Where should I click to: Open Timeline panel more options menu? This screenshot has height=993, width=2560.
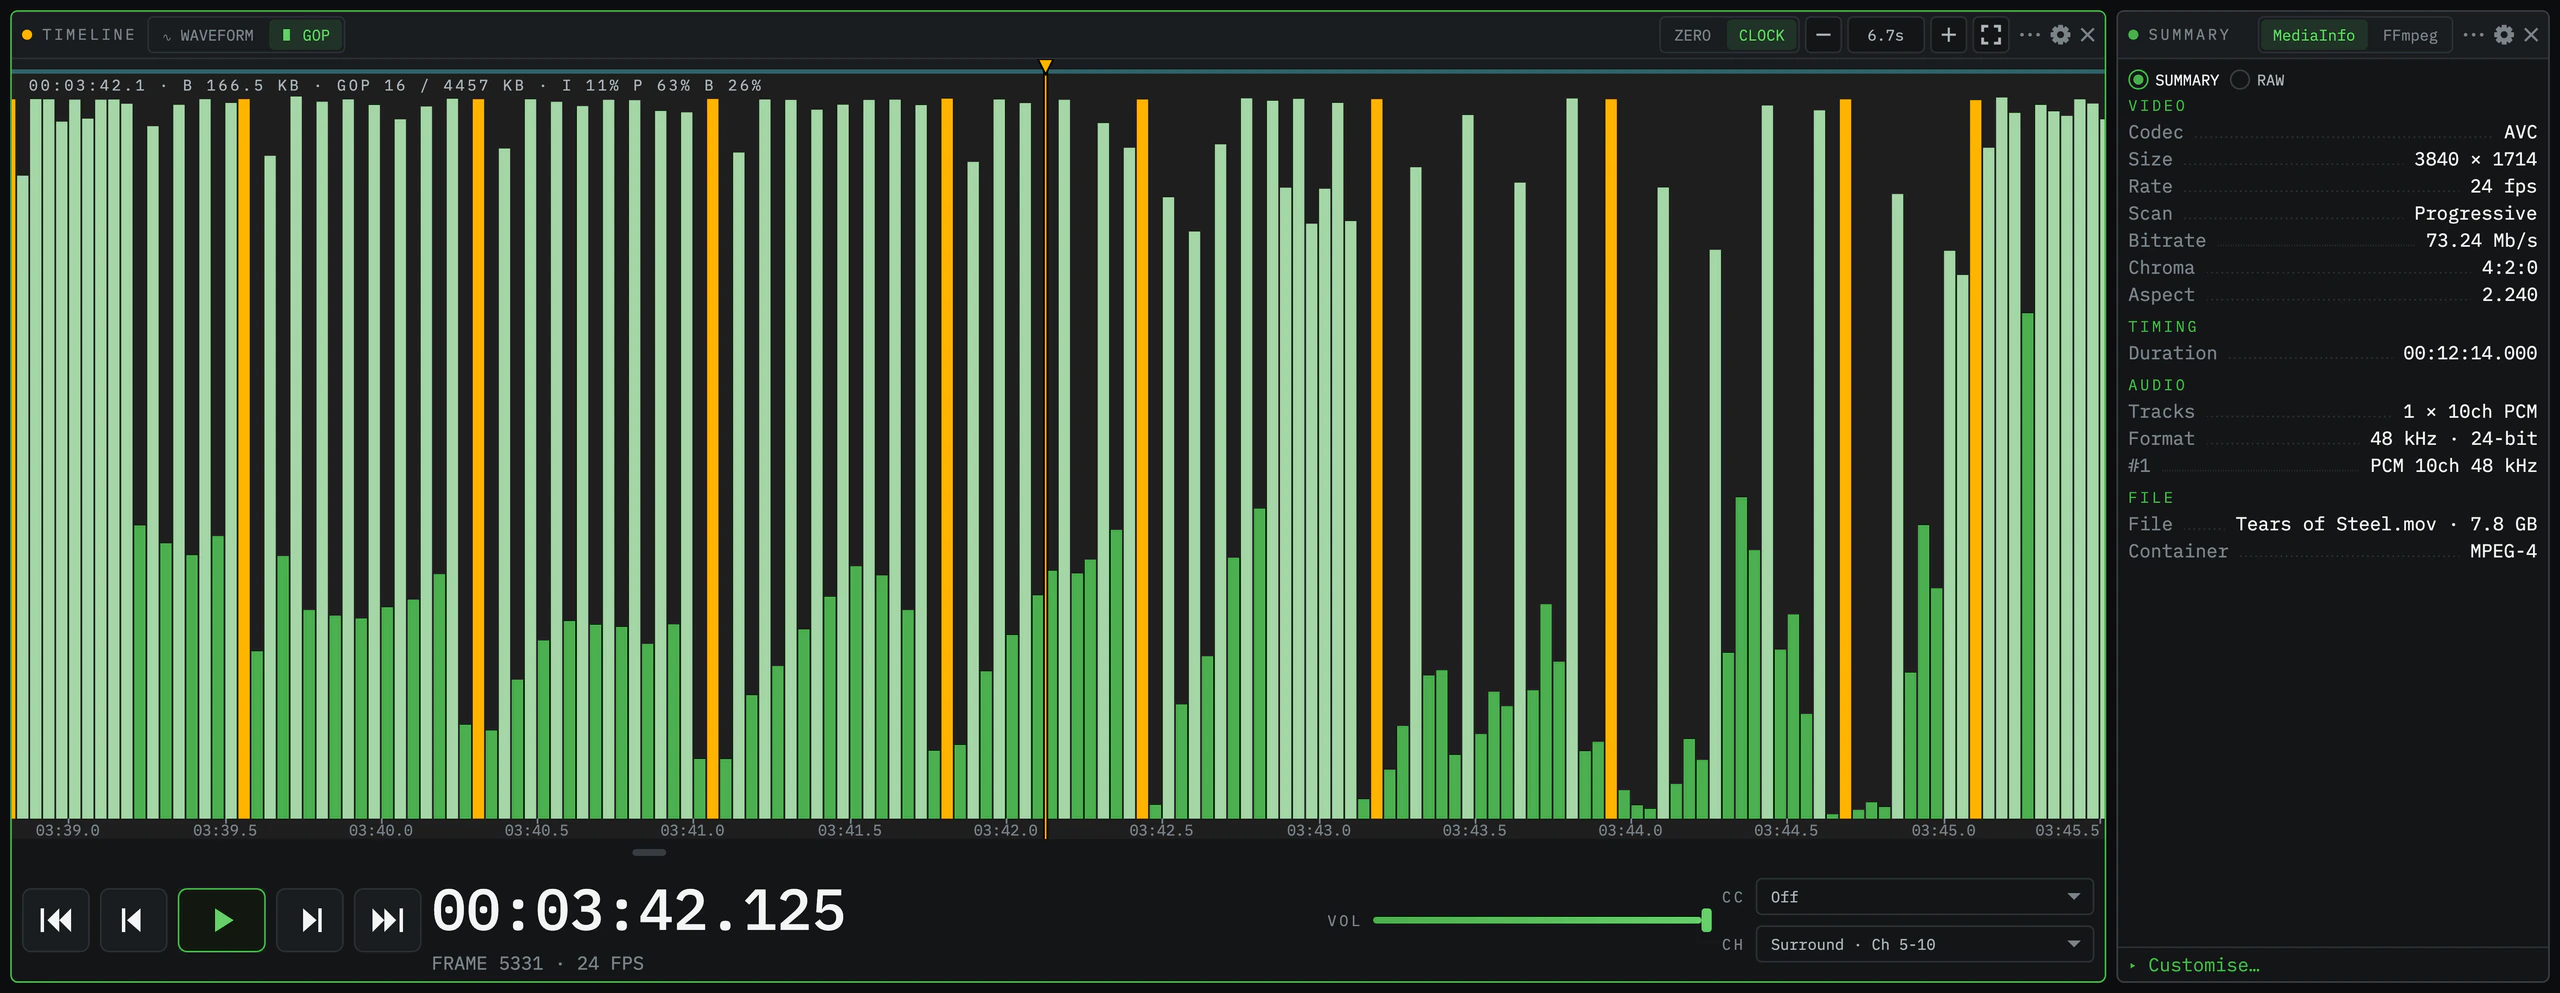tap(2029, 35)
